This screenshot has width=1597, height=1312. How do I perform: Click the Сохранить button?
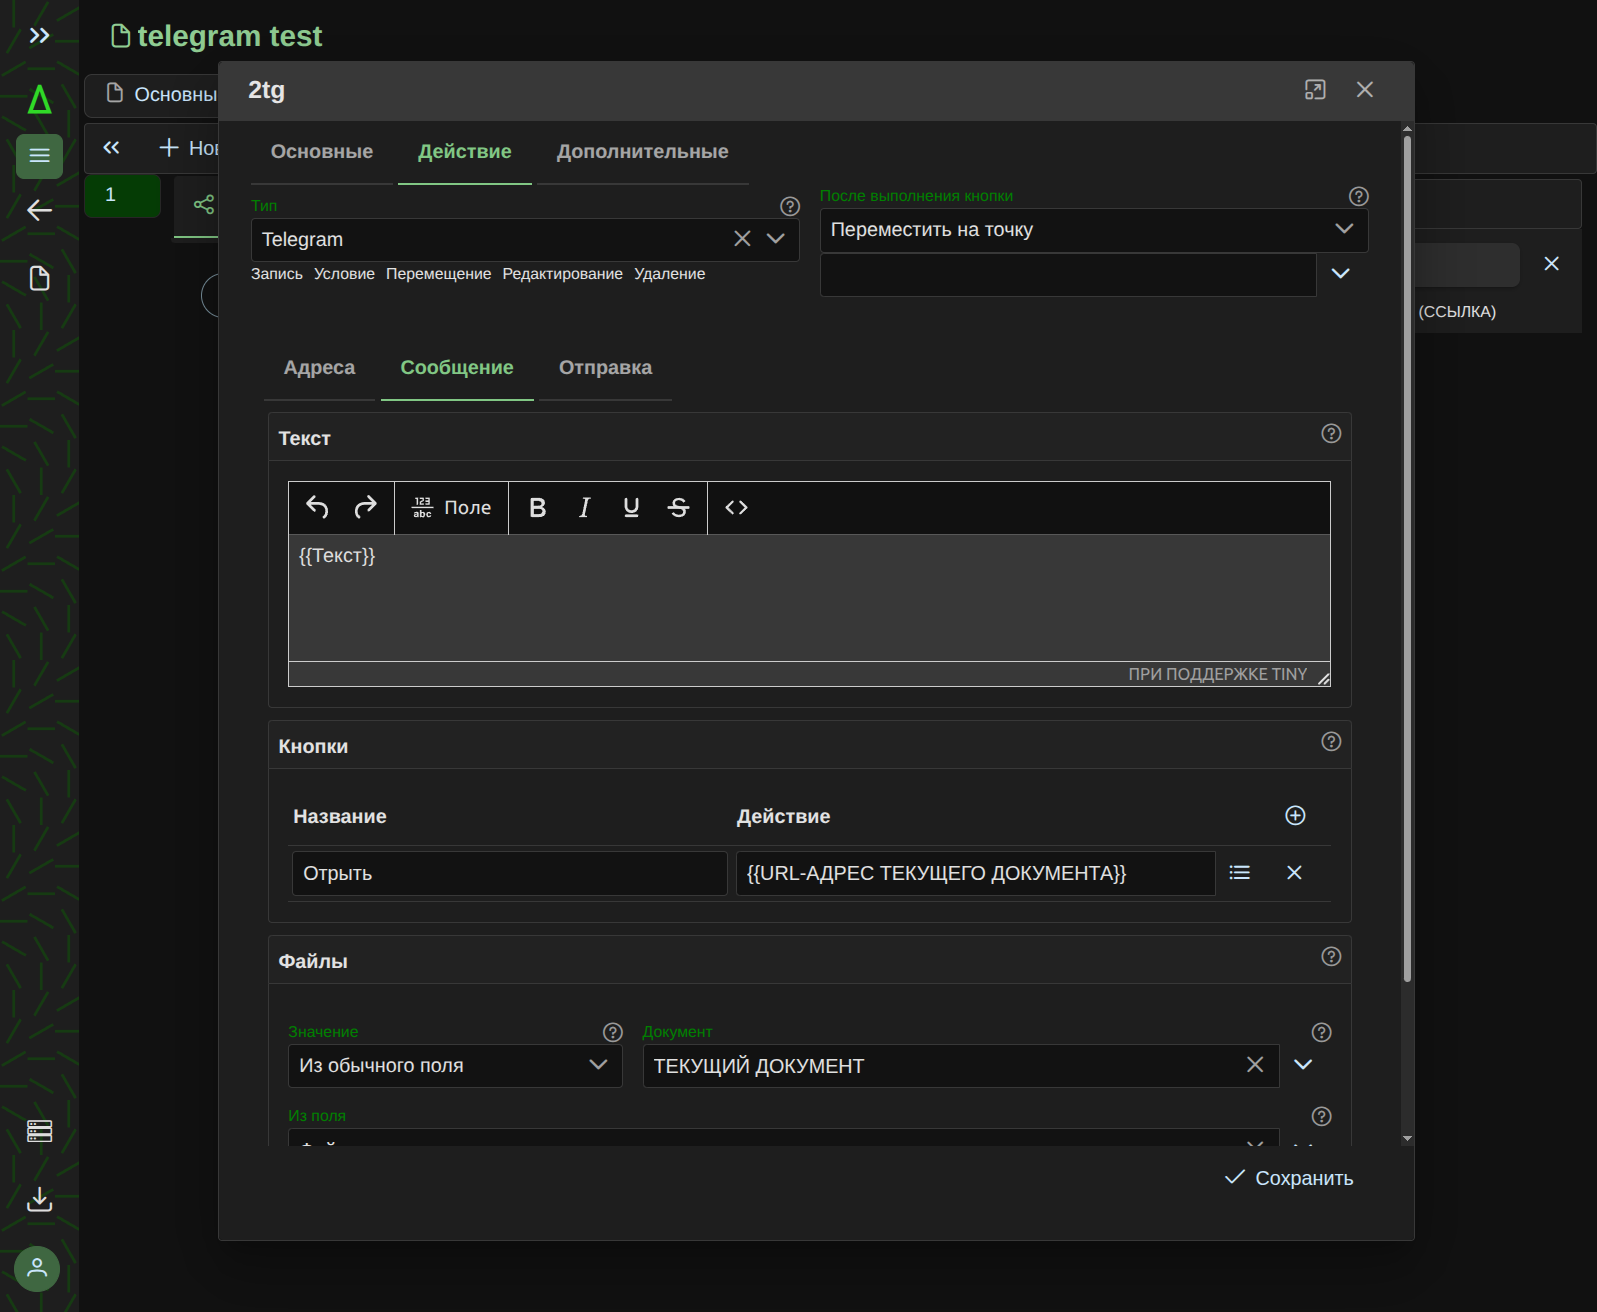[1289, 1179]
